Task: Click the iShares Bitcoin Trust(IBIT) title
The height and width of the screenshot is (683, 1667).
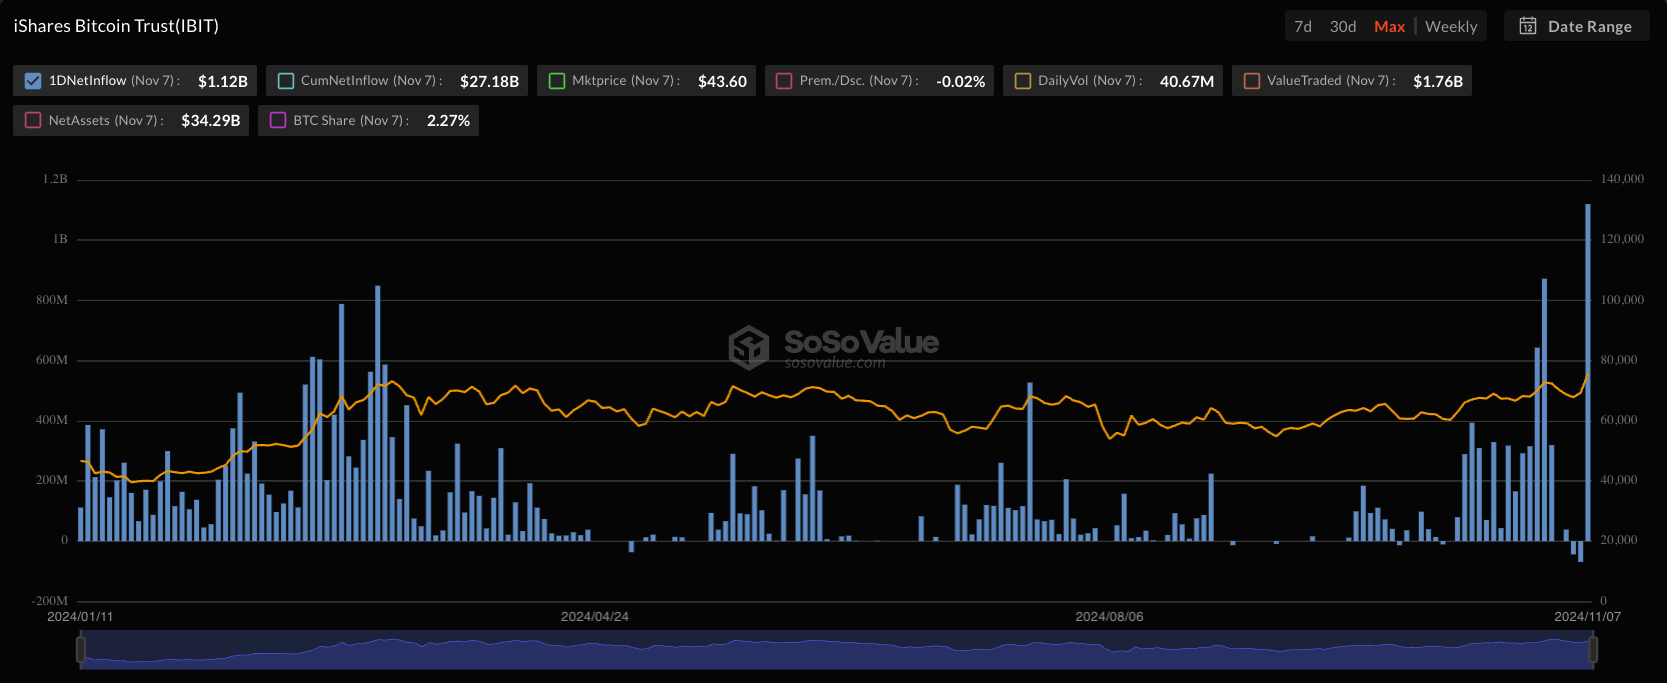Action: (x=116, y=26)
